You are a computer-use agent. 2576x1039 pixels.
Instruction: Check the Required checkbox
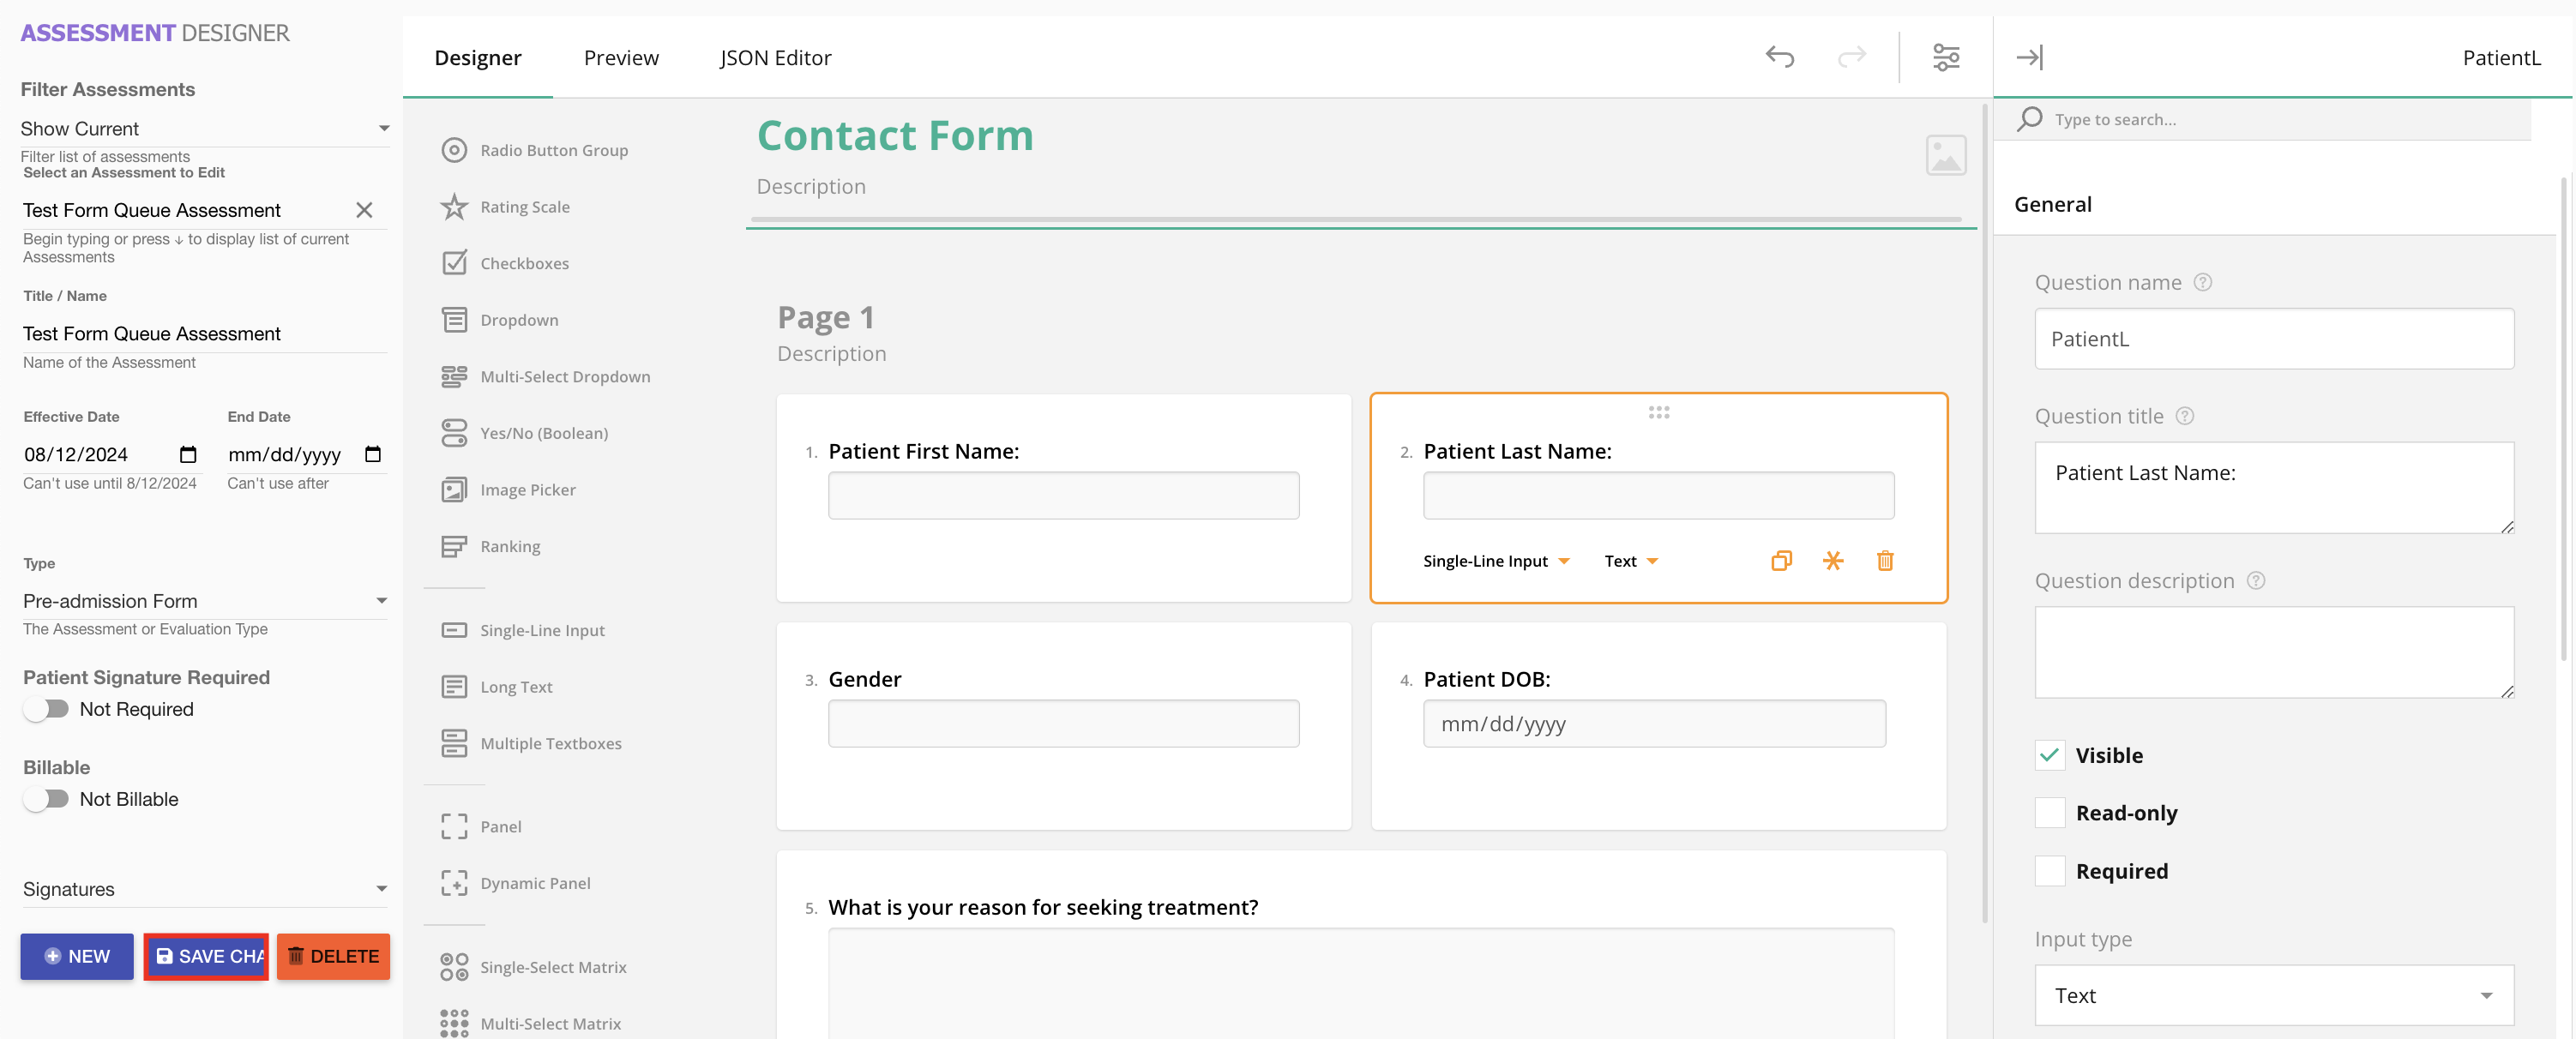pos(2050,871)
